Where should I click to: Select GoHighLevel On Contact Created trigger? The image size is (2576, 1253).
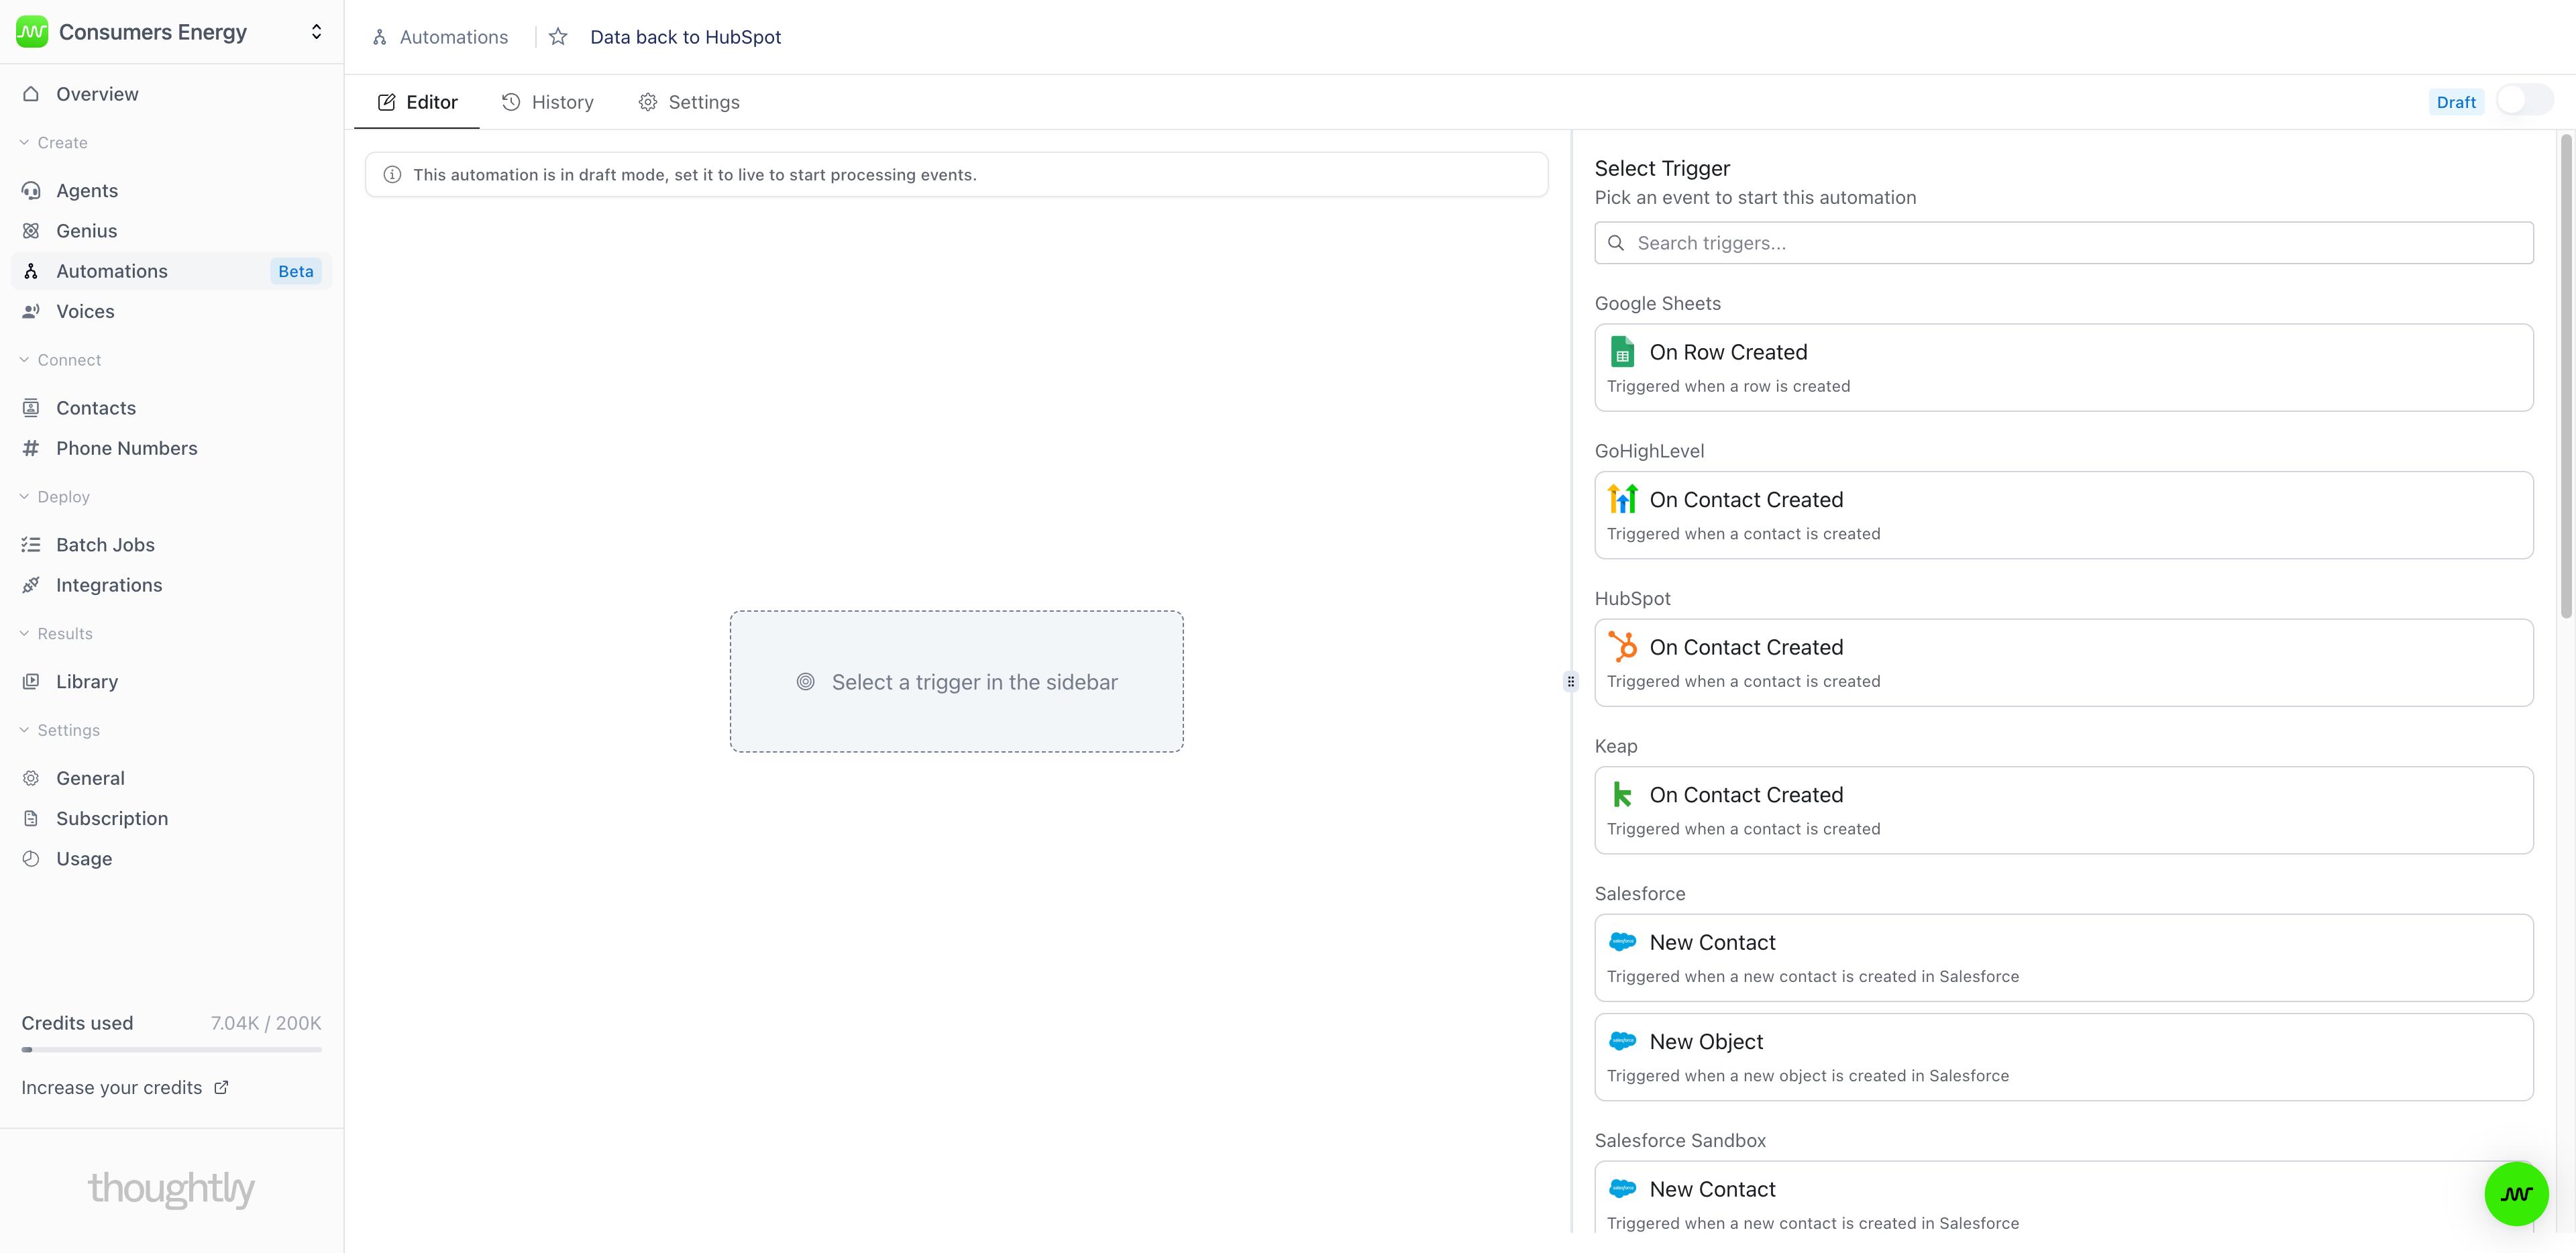coord(2063,515)
